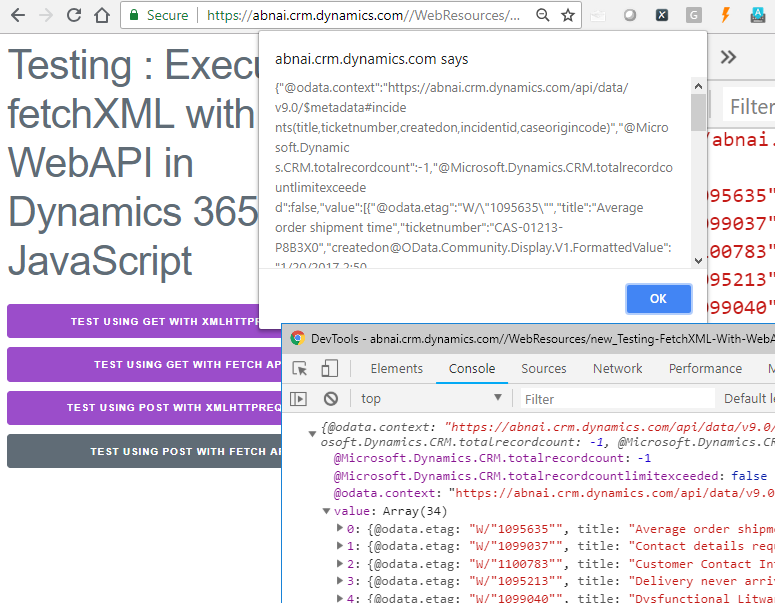Collapse the logged odata root object
This screenshot has height=603, width=775.
click(312, 434)
